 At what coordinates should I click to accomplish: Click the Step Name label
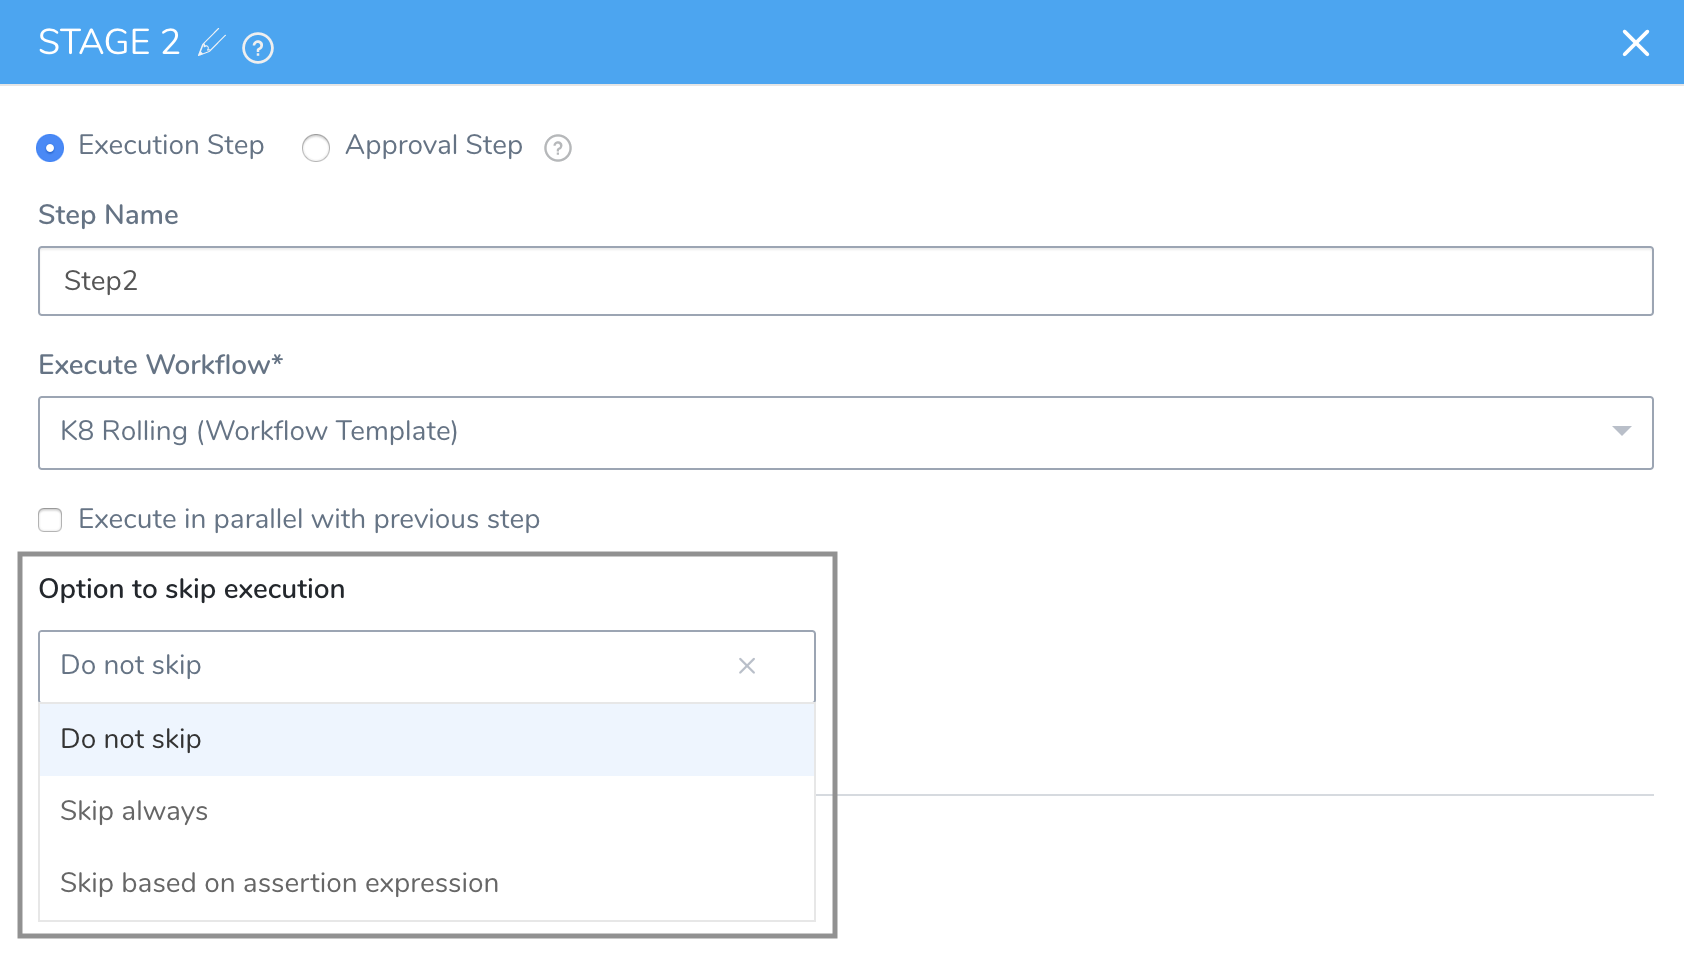pos(108,215)
